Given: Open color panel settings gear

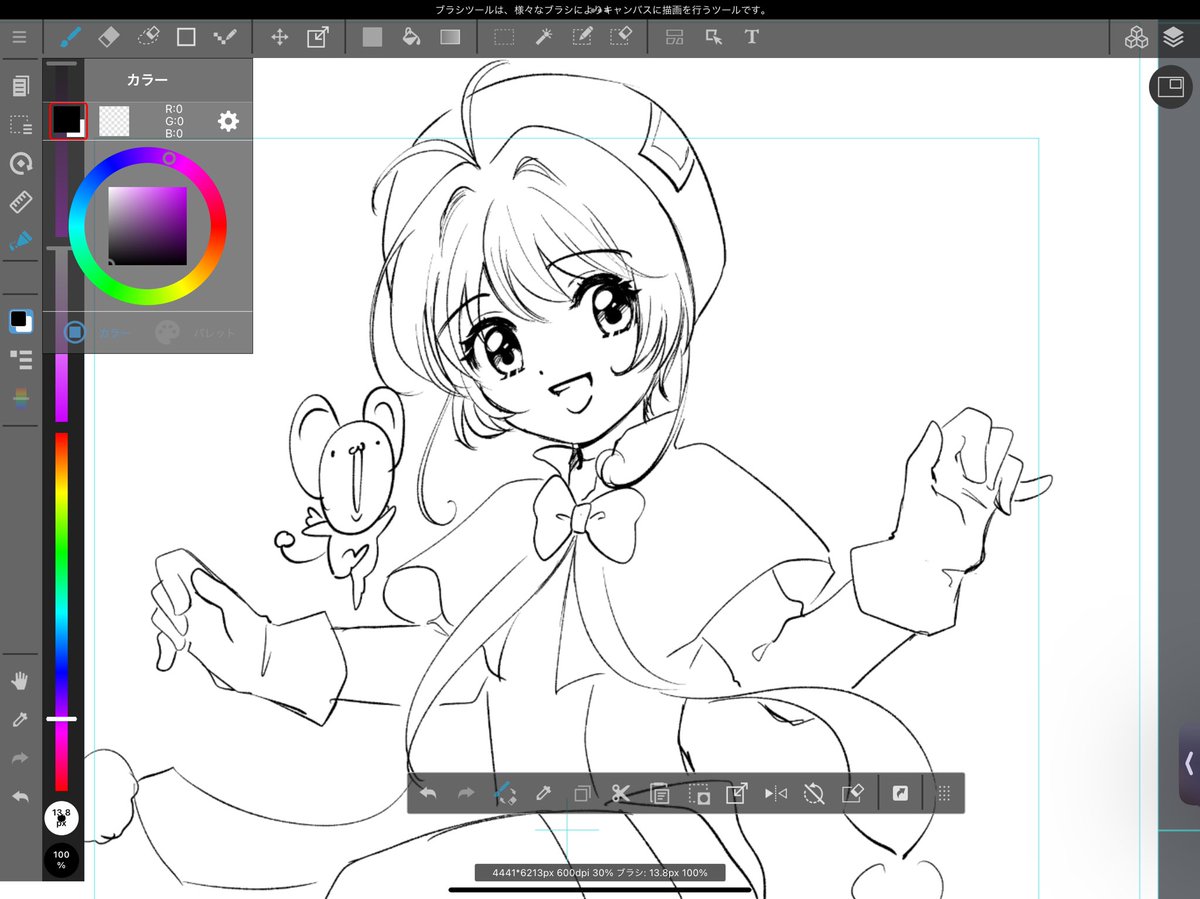Looking at the screenshot, I should click(x=229, y=121).
